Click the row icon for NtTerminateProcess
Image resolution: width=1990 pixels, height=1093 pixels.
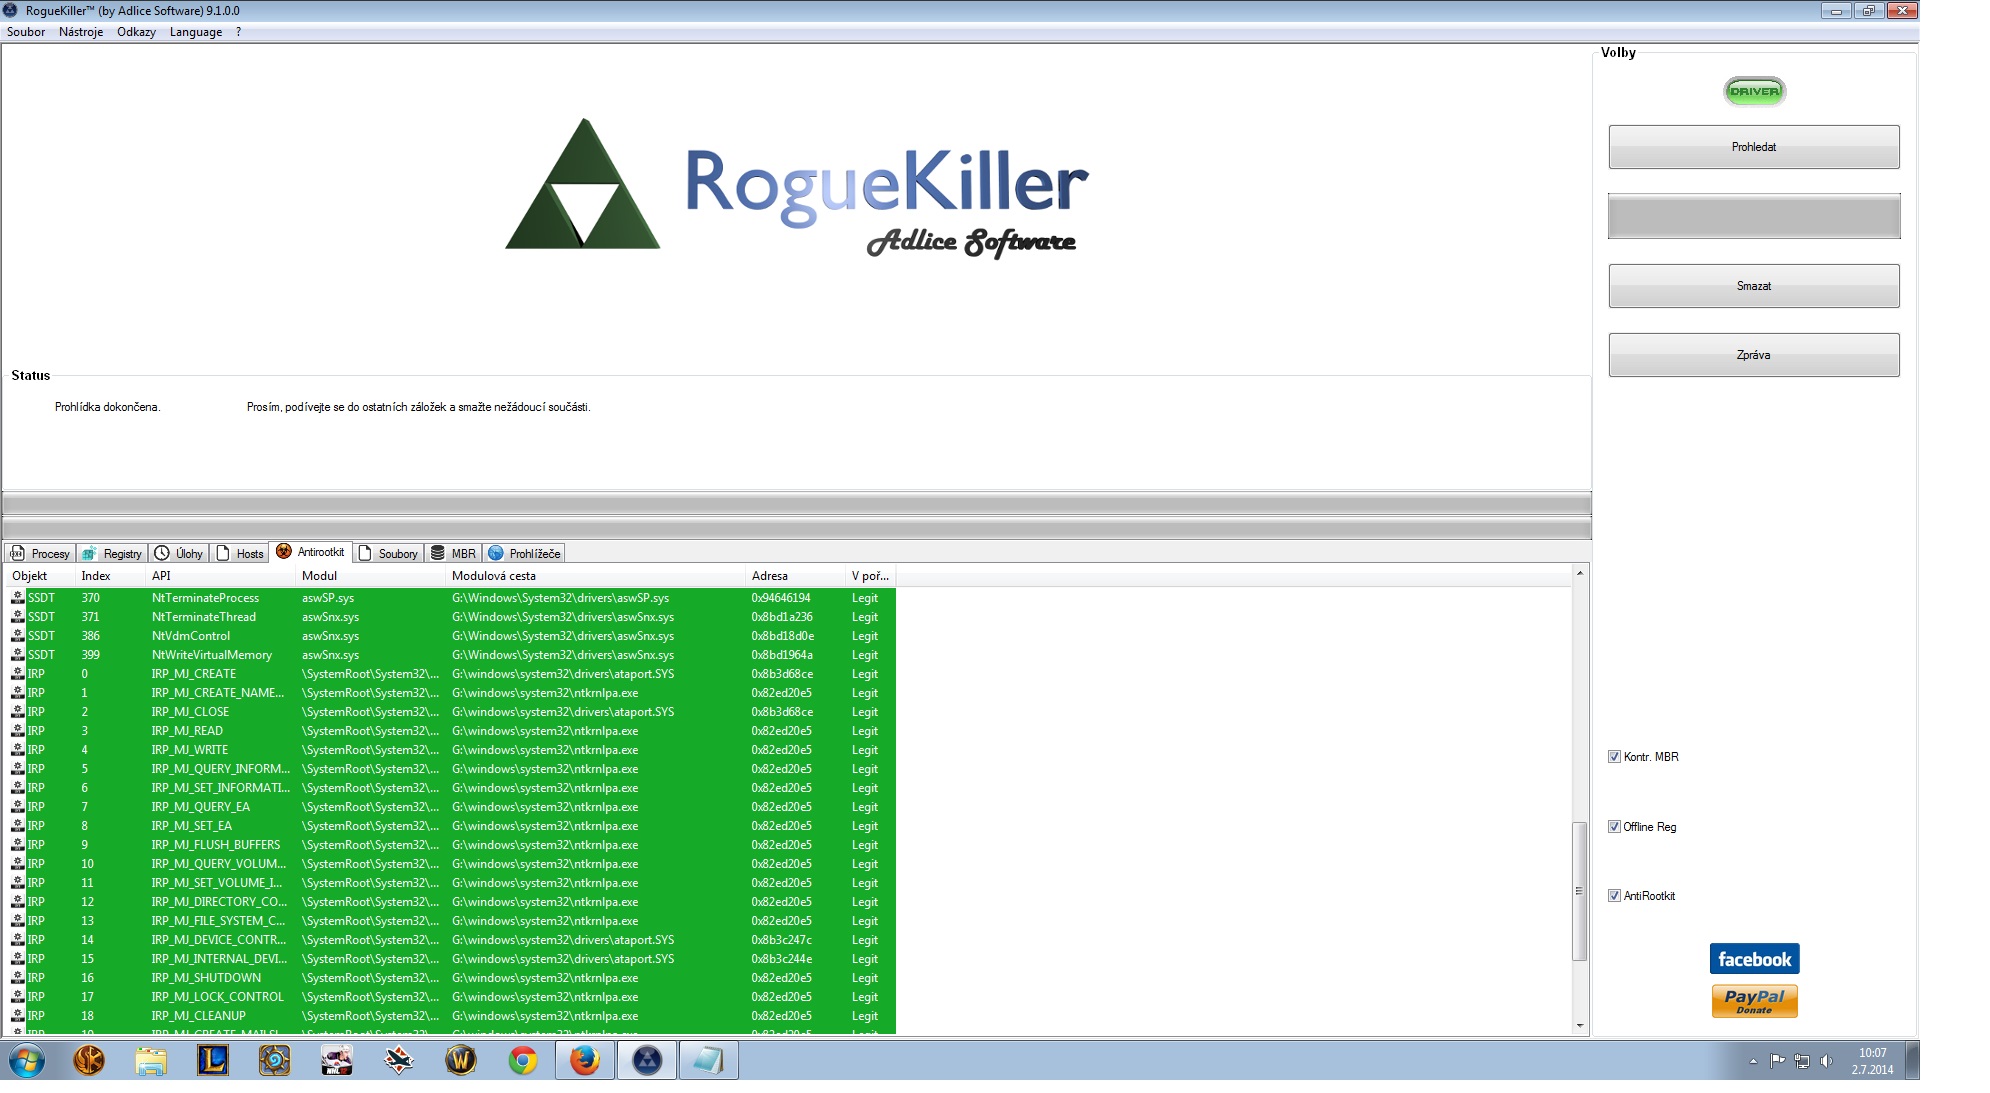pos(17,598)
